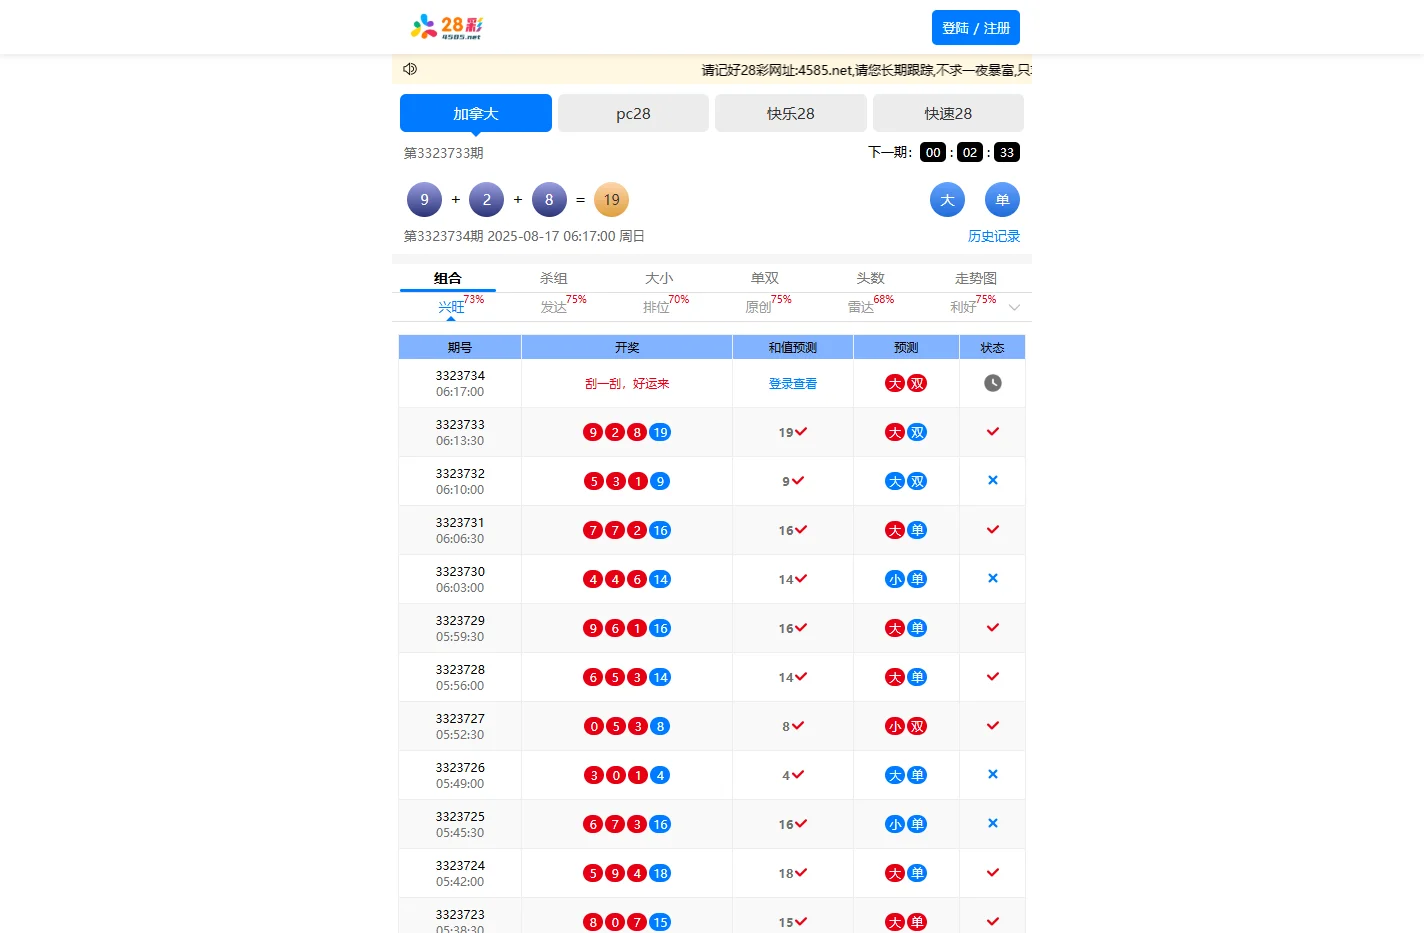The image size is (1424, 933).
Task: Click the 开奖 column header
Action: point(627,347)
